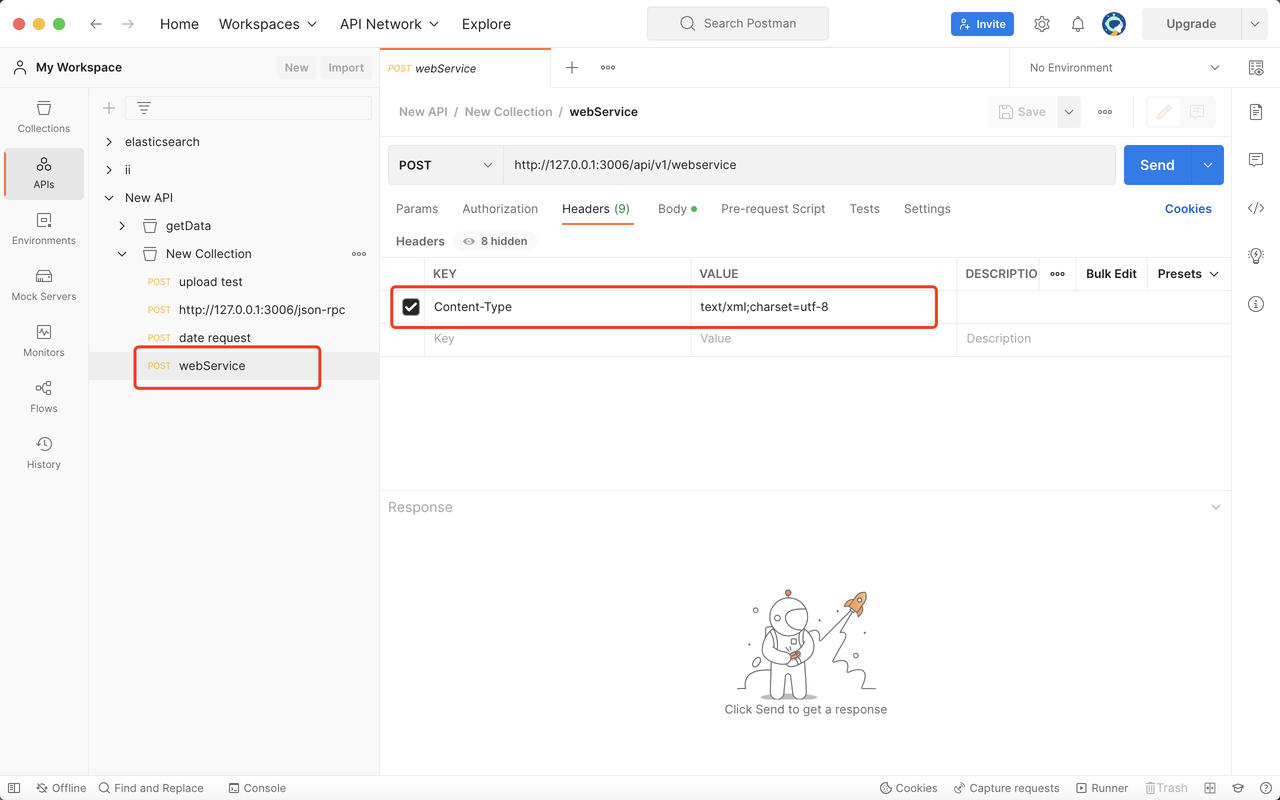Click the edit pencil icon

click(1164, 112)
